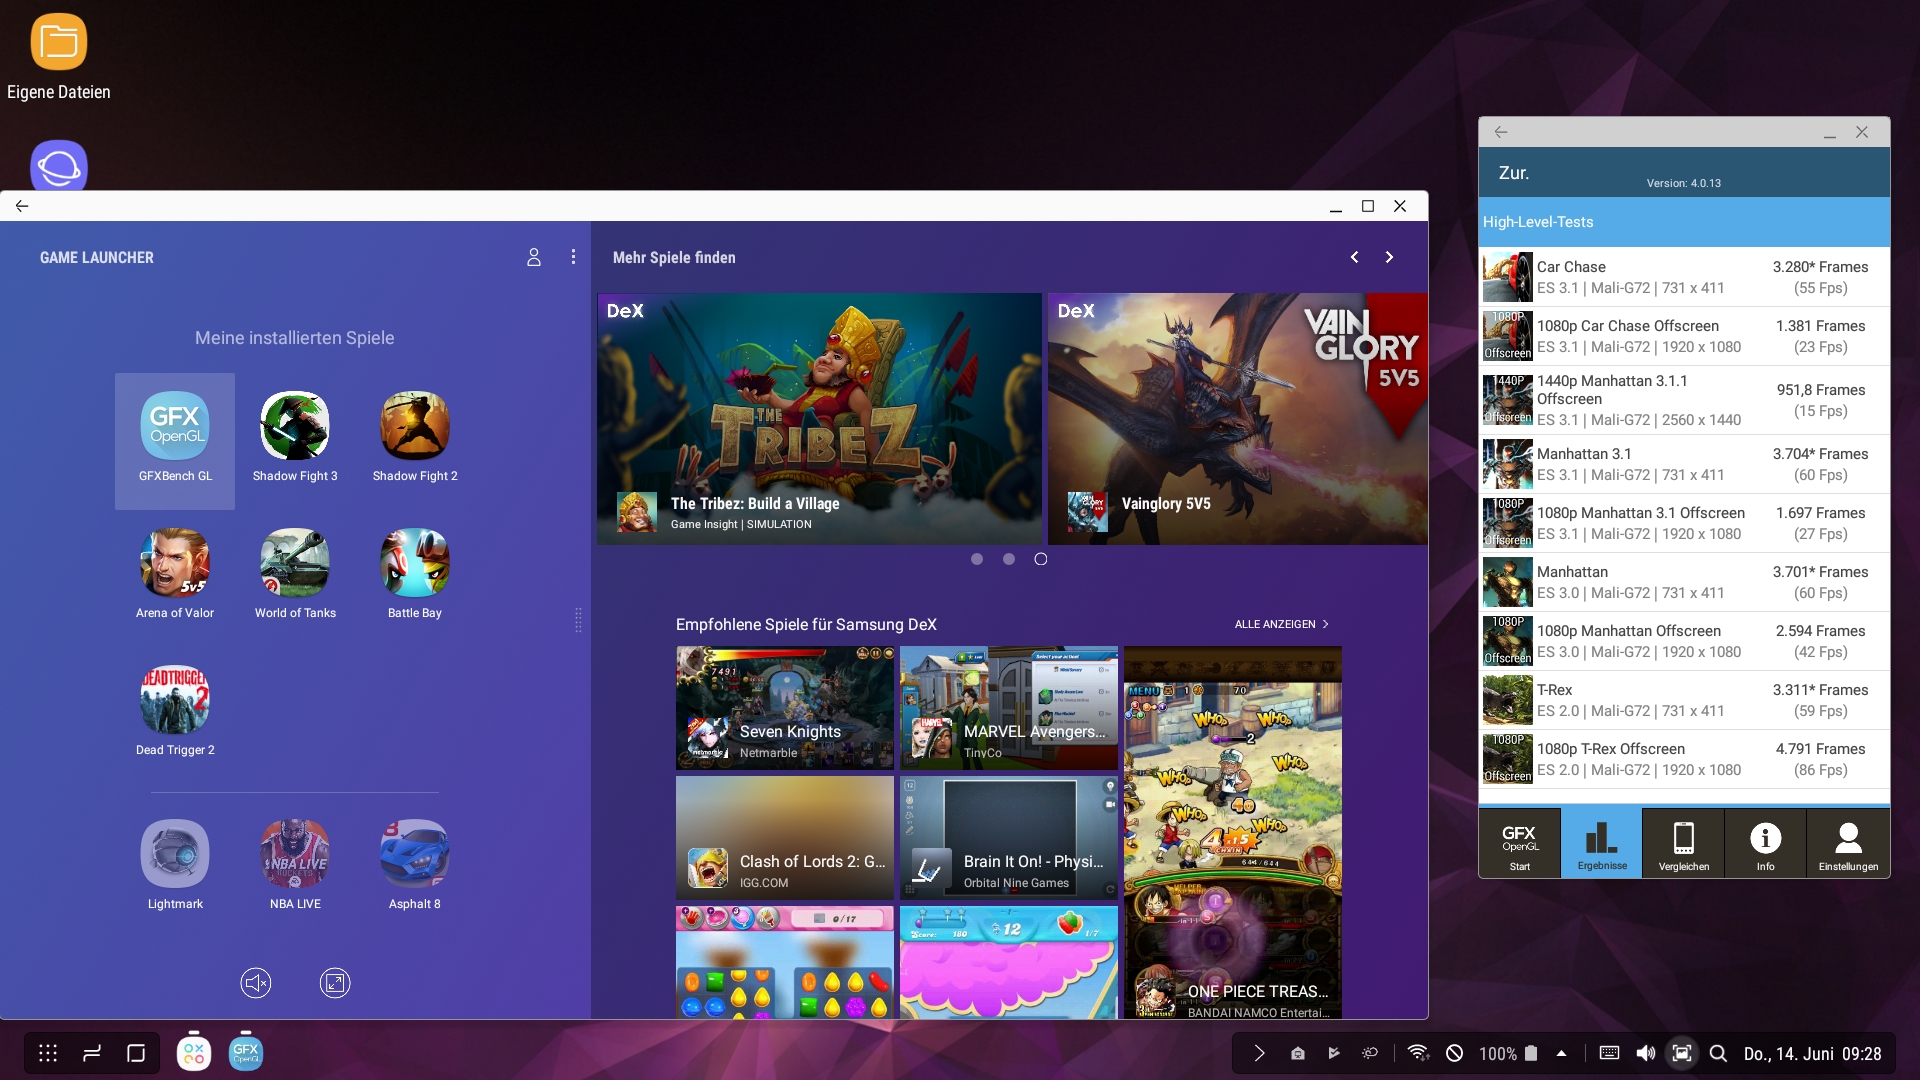Open volume control in the taskbar
This screenshot has width=1920, height=1080.
pyautogui.click(x=1645, y=1053)
